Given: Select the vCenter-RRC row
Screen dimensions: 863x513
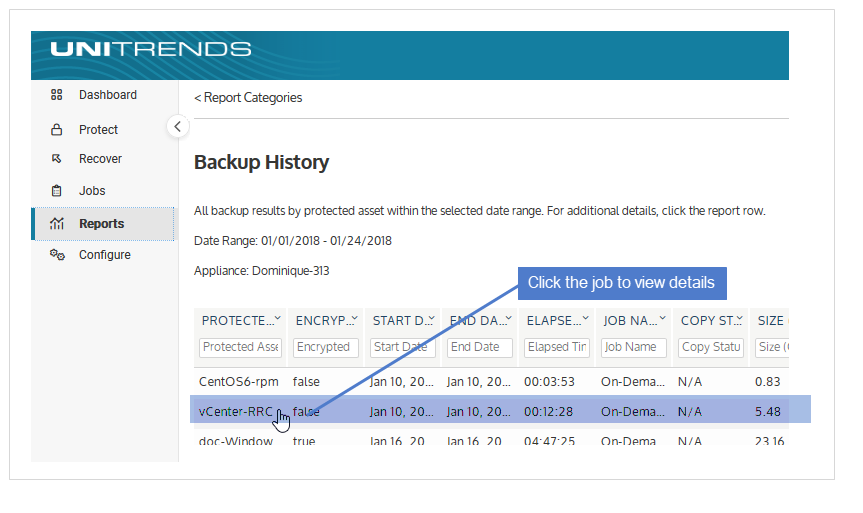Looking at the screenshot, I should pos(491,411).
